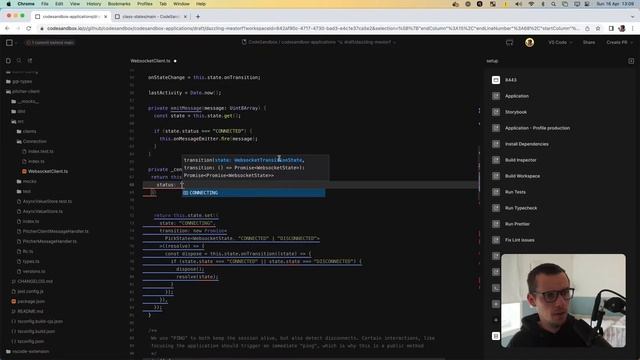Click the Run Typecheck task icon

[x=496, y=208]
